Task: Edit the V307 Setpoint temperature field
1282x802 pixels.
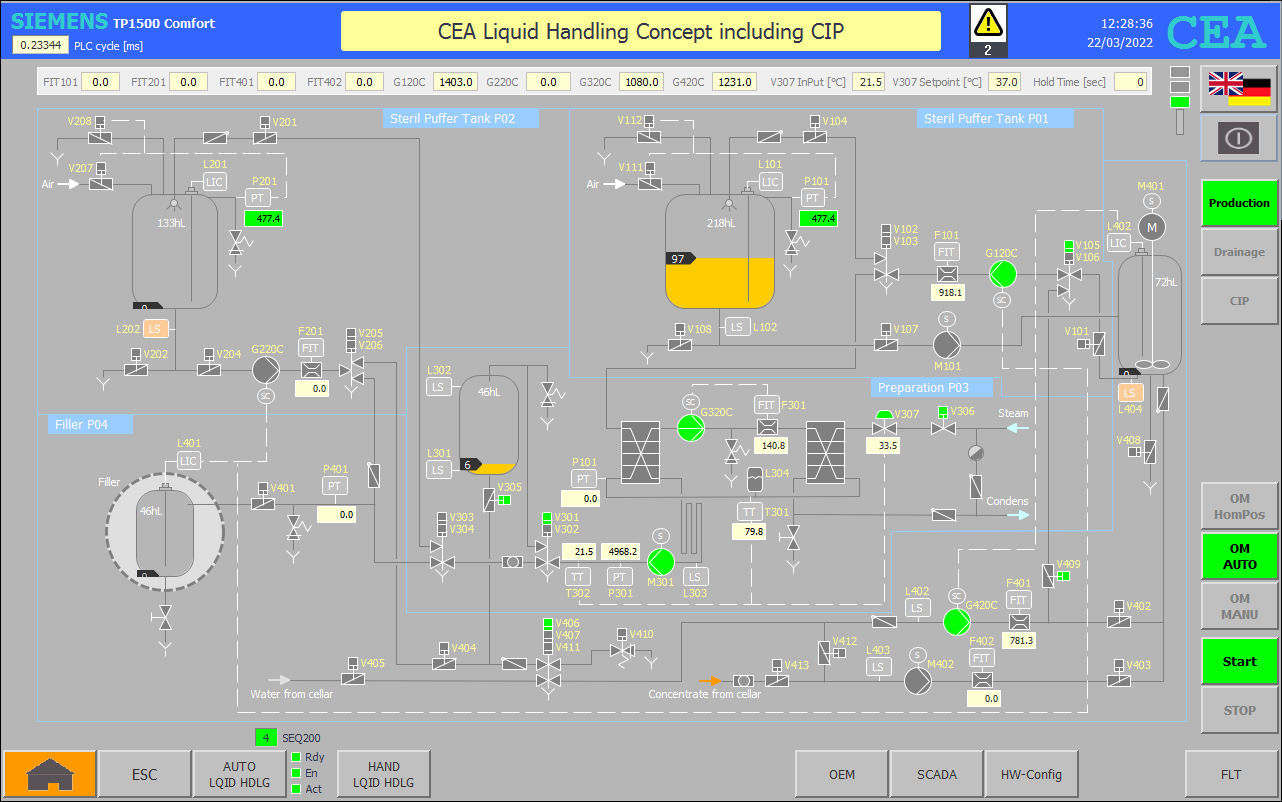Action: [1006, 82]
